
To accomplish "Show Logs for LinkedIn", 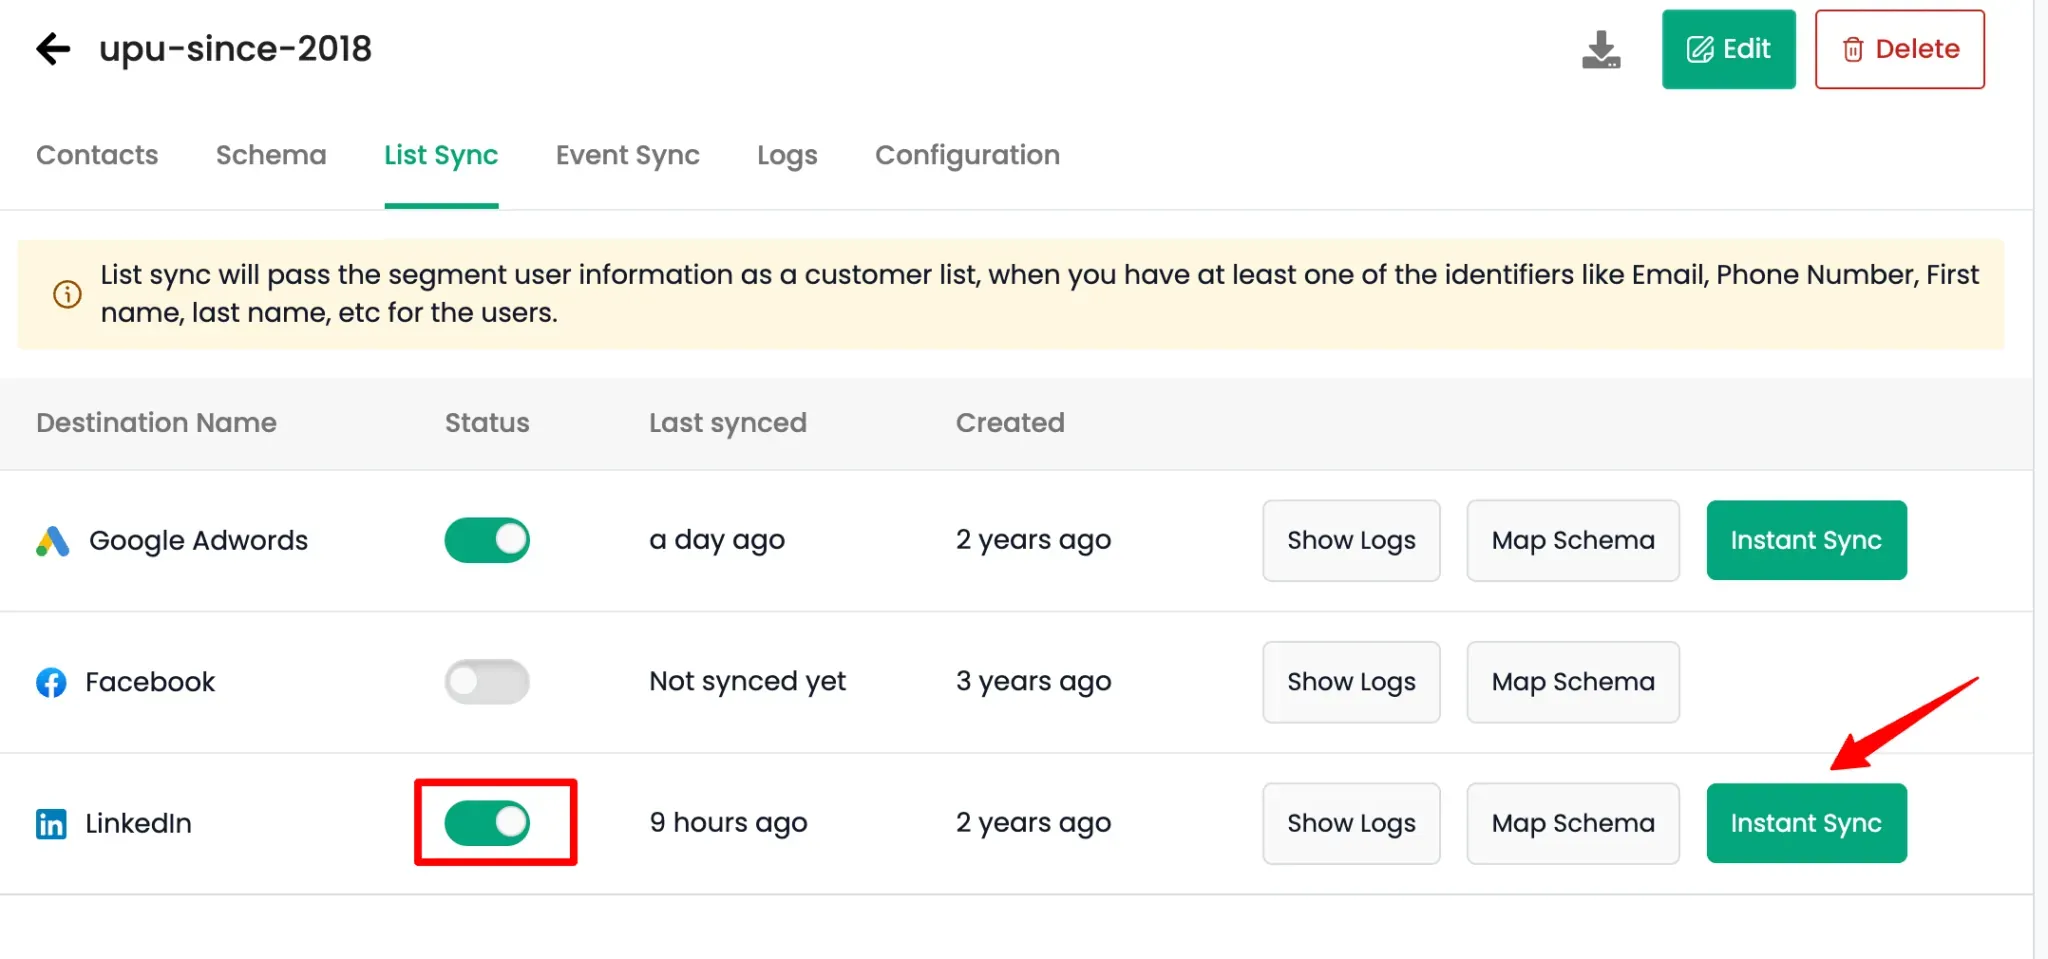I will click(x=1351, y=823).
